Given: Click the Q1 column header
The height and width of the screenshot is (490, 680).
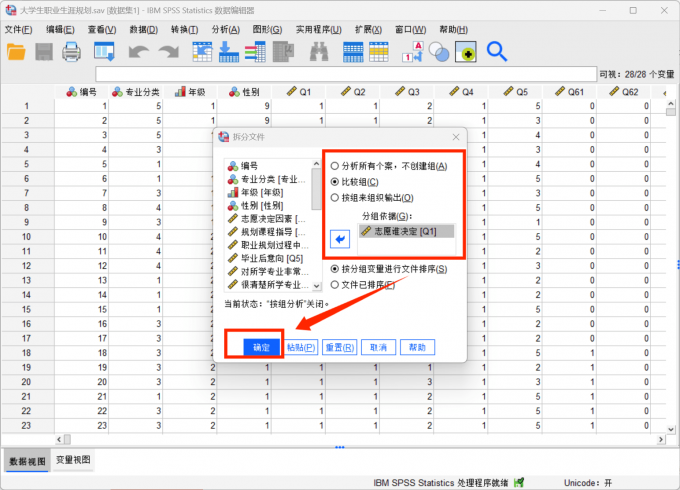Looking at the screenshot, I should pyautogui.click(x=299, y=92).
